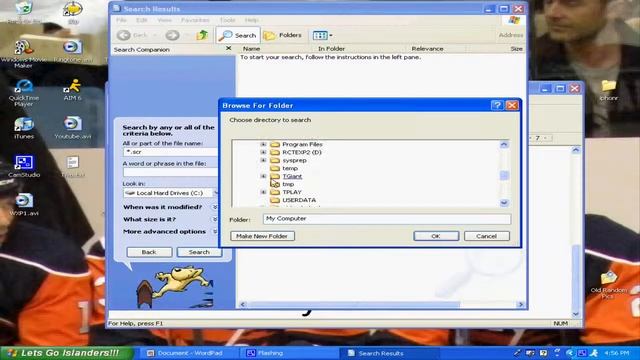Expand When was it modified section

(x=215, y=207)
